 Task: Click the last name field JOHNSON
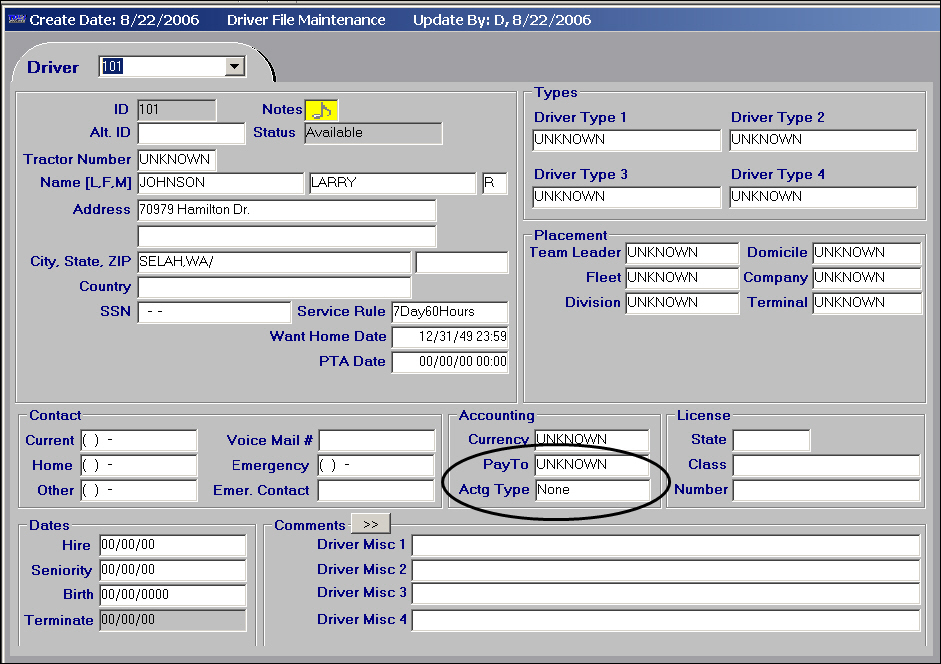221,183
